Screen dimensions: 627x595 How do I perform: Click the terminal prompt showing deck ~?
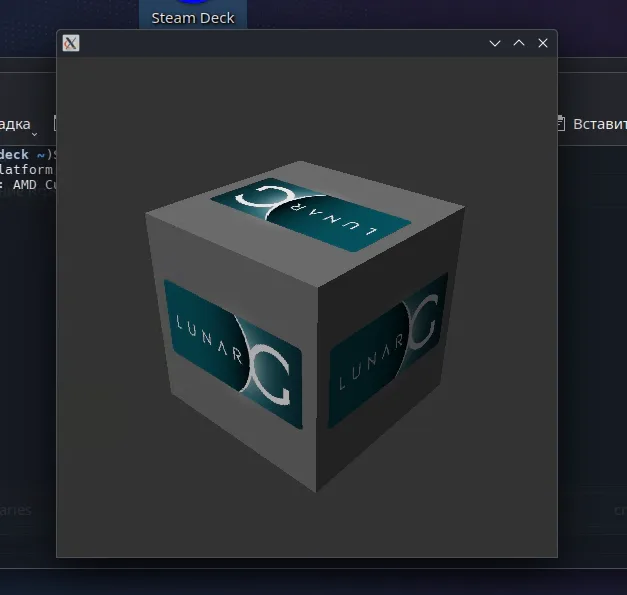coord(26,154)
